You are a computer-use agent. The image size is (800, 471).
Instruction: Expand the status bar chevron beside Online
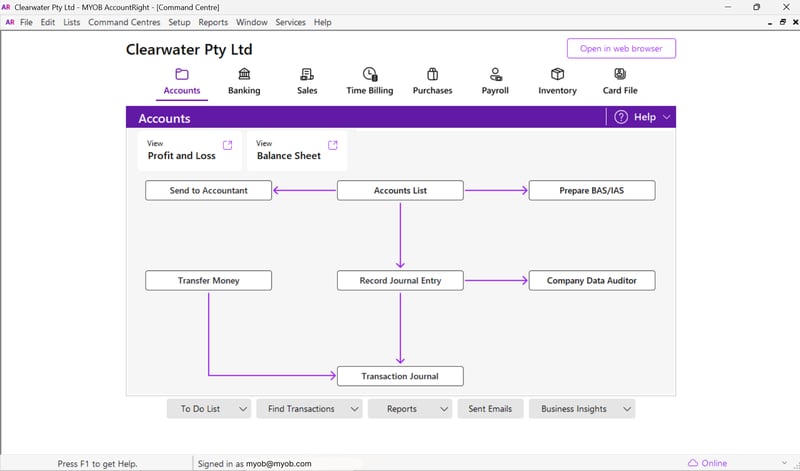[784, 463]
